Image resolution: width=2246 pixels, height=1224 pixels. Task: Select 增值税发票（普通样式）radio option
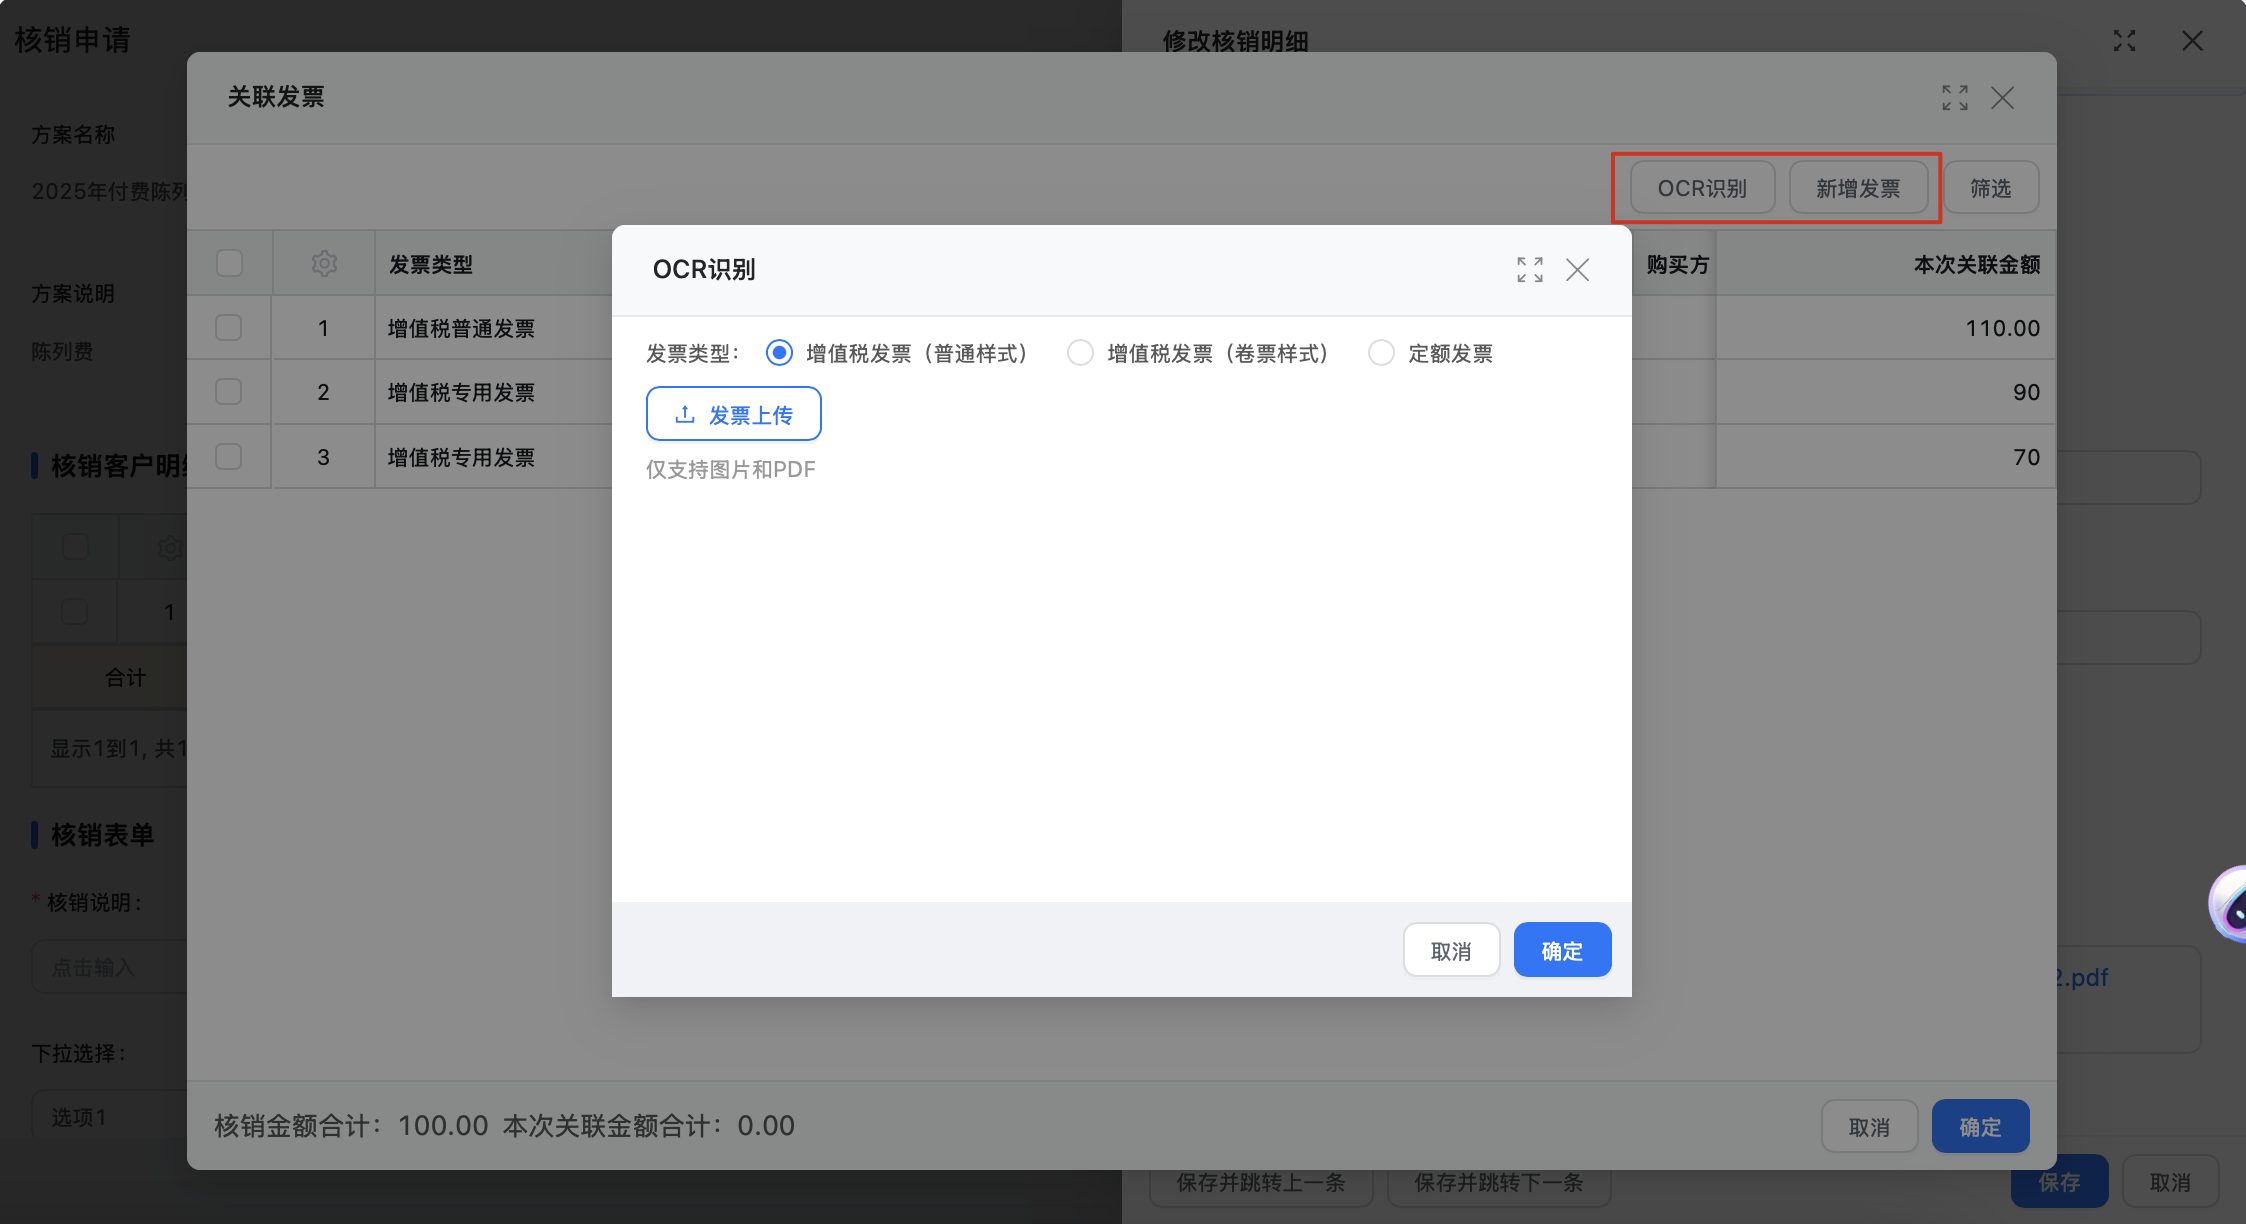[779, 353]
